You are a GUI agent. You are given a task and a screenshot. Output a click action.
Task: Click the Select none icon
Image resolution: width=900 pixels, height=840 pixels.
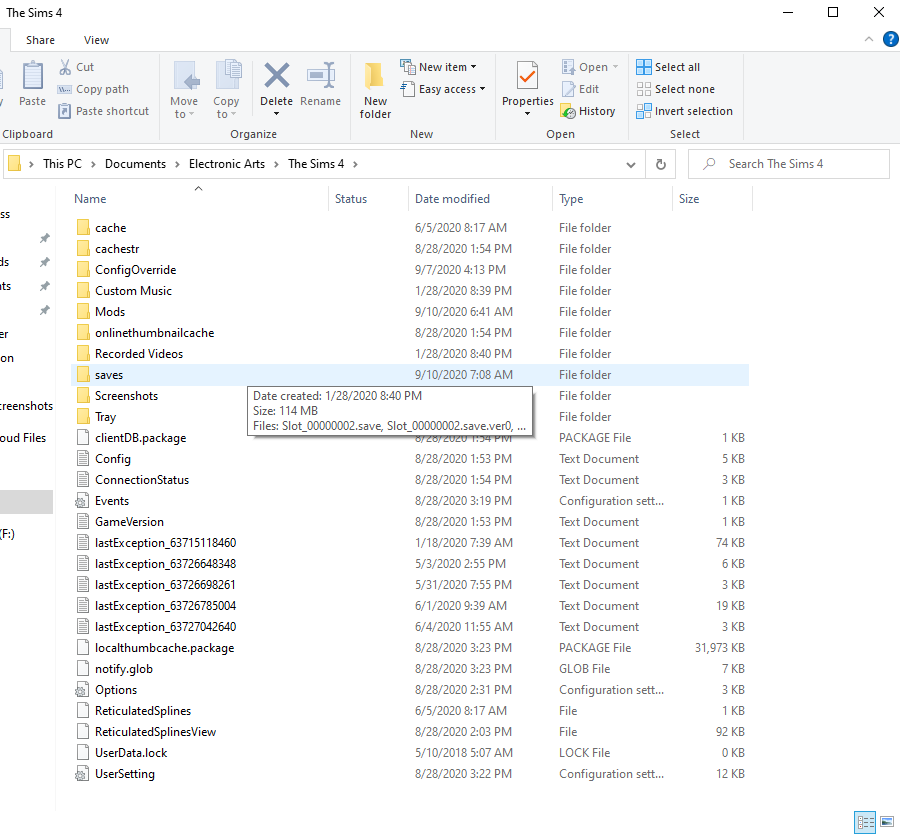[643, 89]
